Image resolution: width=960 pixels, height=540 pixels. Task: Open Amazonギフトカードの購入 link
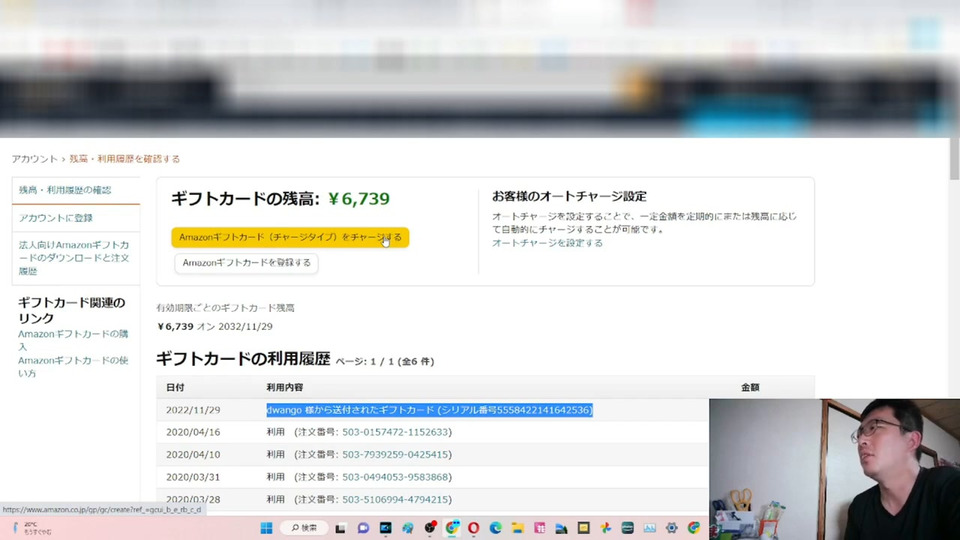[73, 340]
